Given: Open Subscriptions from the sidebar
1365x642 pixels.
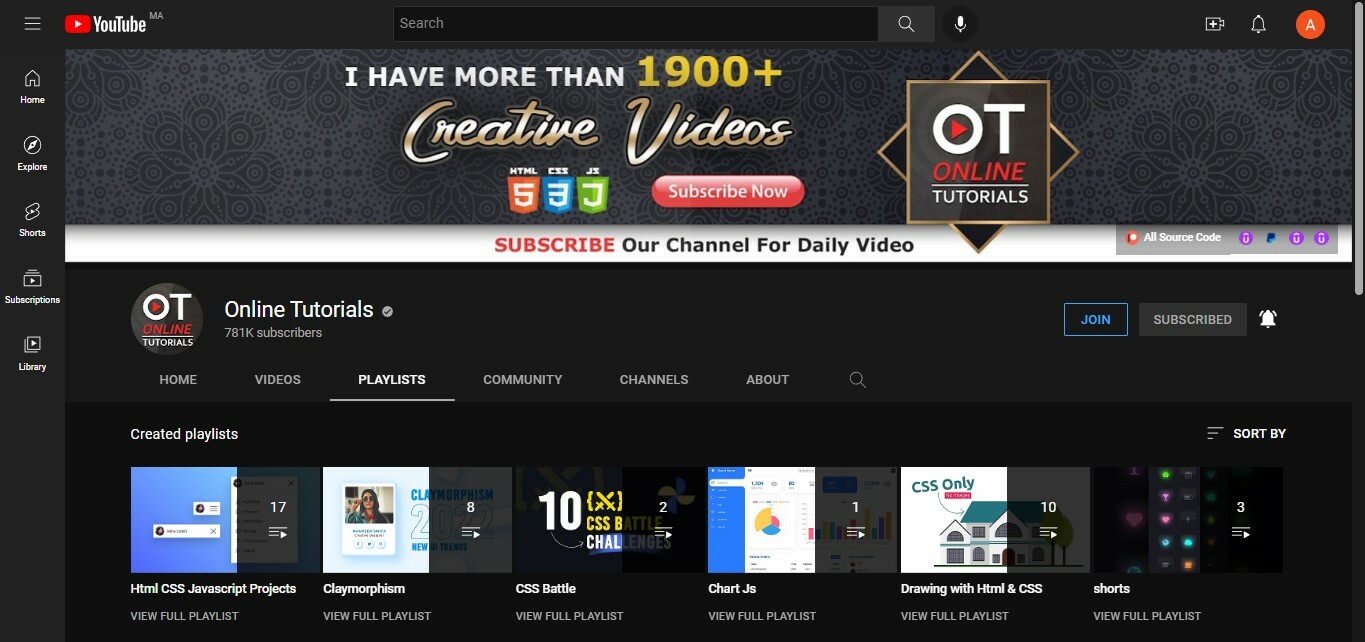Looking at the screenshot, I should tap(31, 285).
